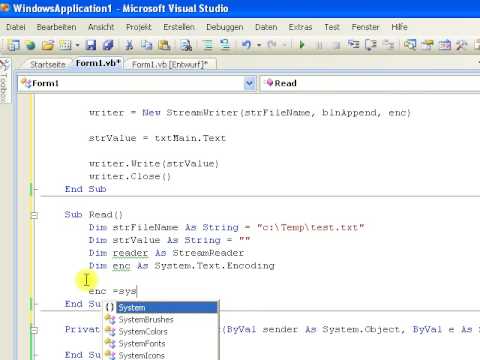Click the Open File folder icon
This screenshot has width=480, height=360.
(48, 45)
